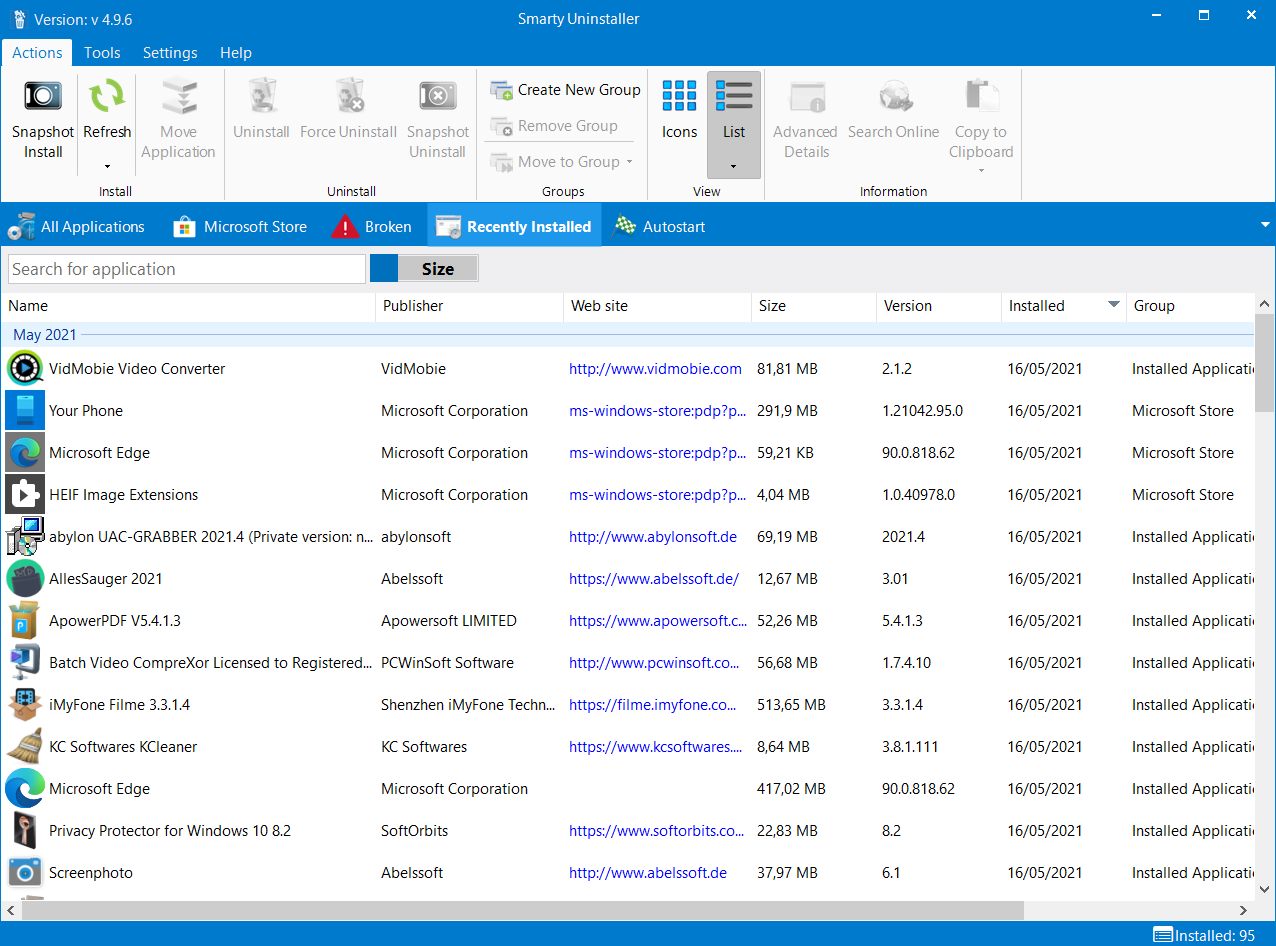This screenshot has width=1276, height=946.
Task: Click the Uninstall trash icon
Action: click(x=261, y=96)
